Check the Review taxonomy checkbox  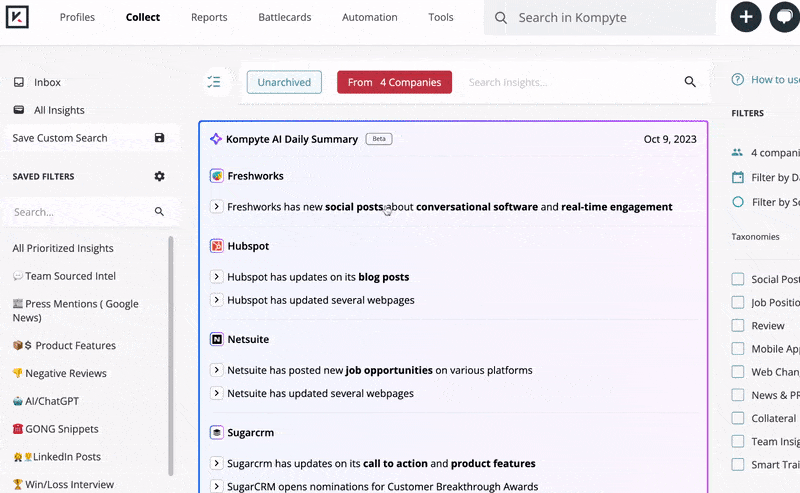point(738,326)
